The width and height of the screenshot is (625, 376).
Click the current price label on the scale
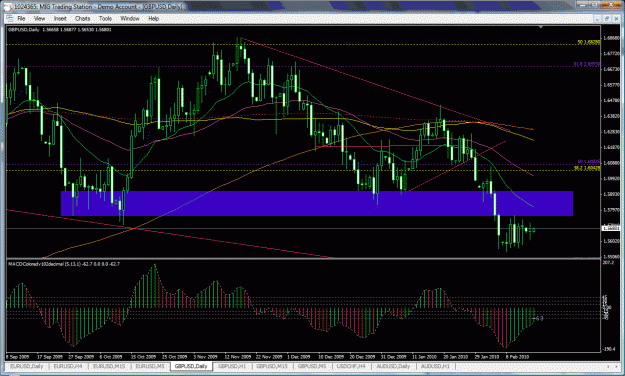tap(610, 228)
